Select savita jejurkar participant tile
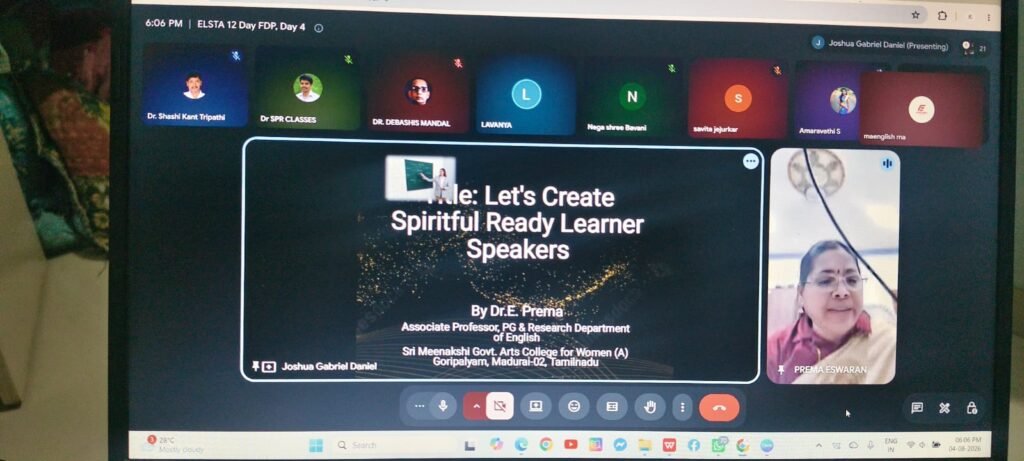Viewport: 1024px width, 461px height. (x=738, y=99)
